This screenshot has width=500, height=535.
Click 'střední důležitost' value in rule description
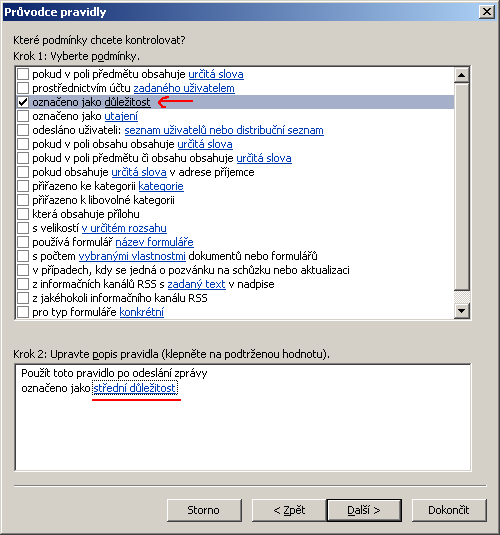(x=135, y=388)
